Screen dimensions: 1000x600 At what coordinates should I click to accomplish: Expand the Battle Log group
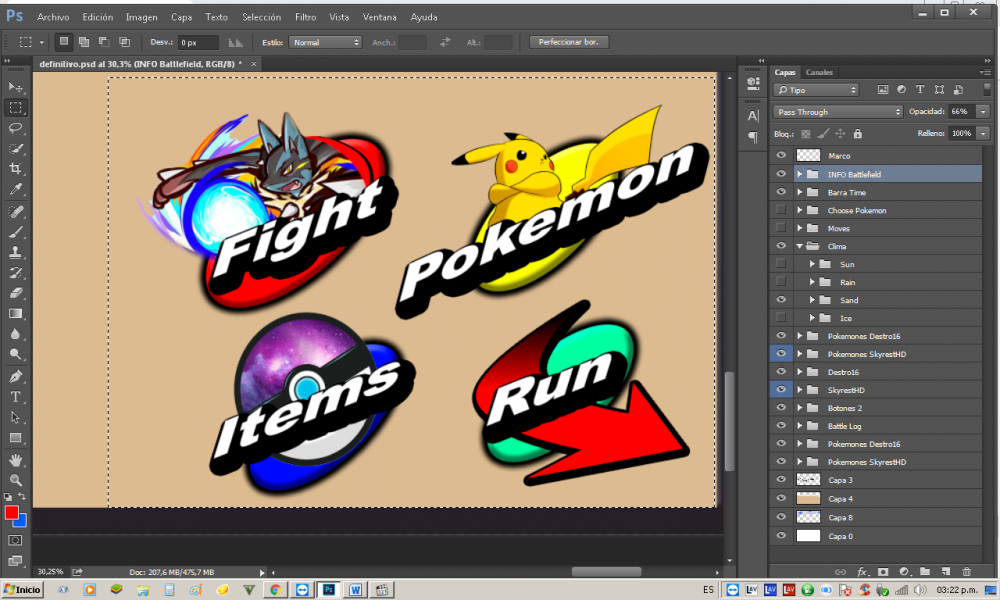pyautogui.click(x=799, y=426)
